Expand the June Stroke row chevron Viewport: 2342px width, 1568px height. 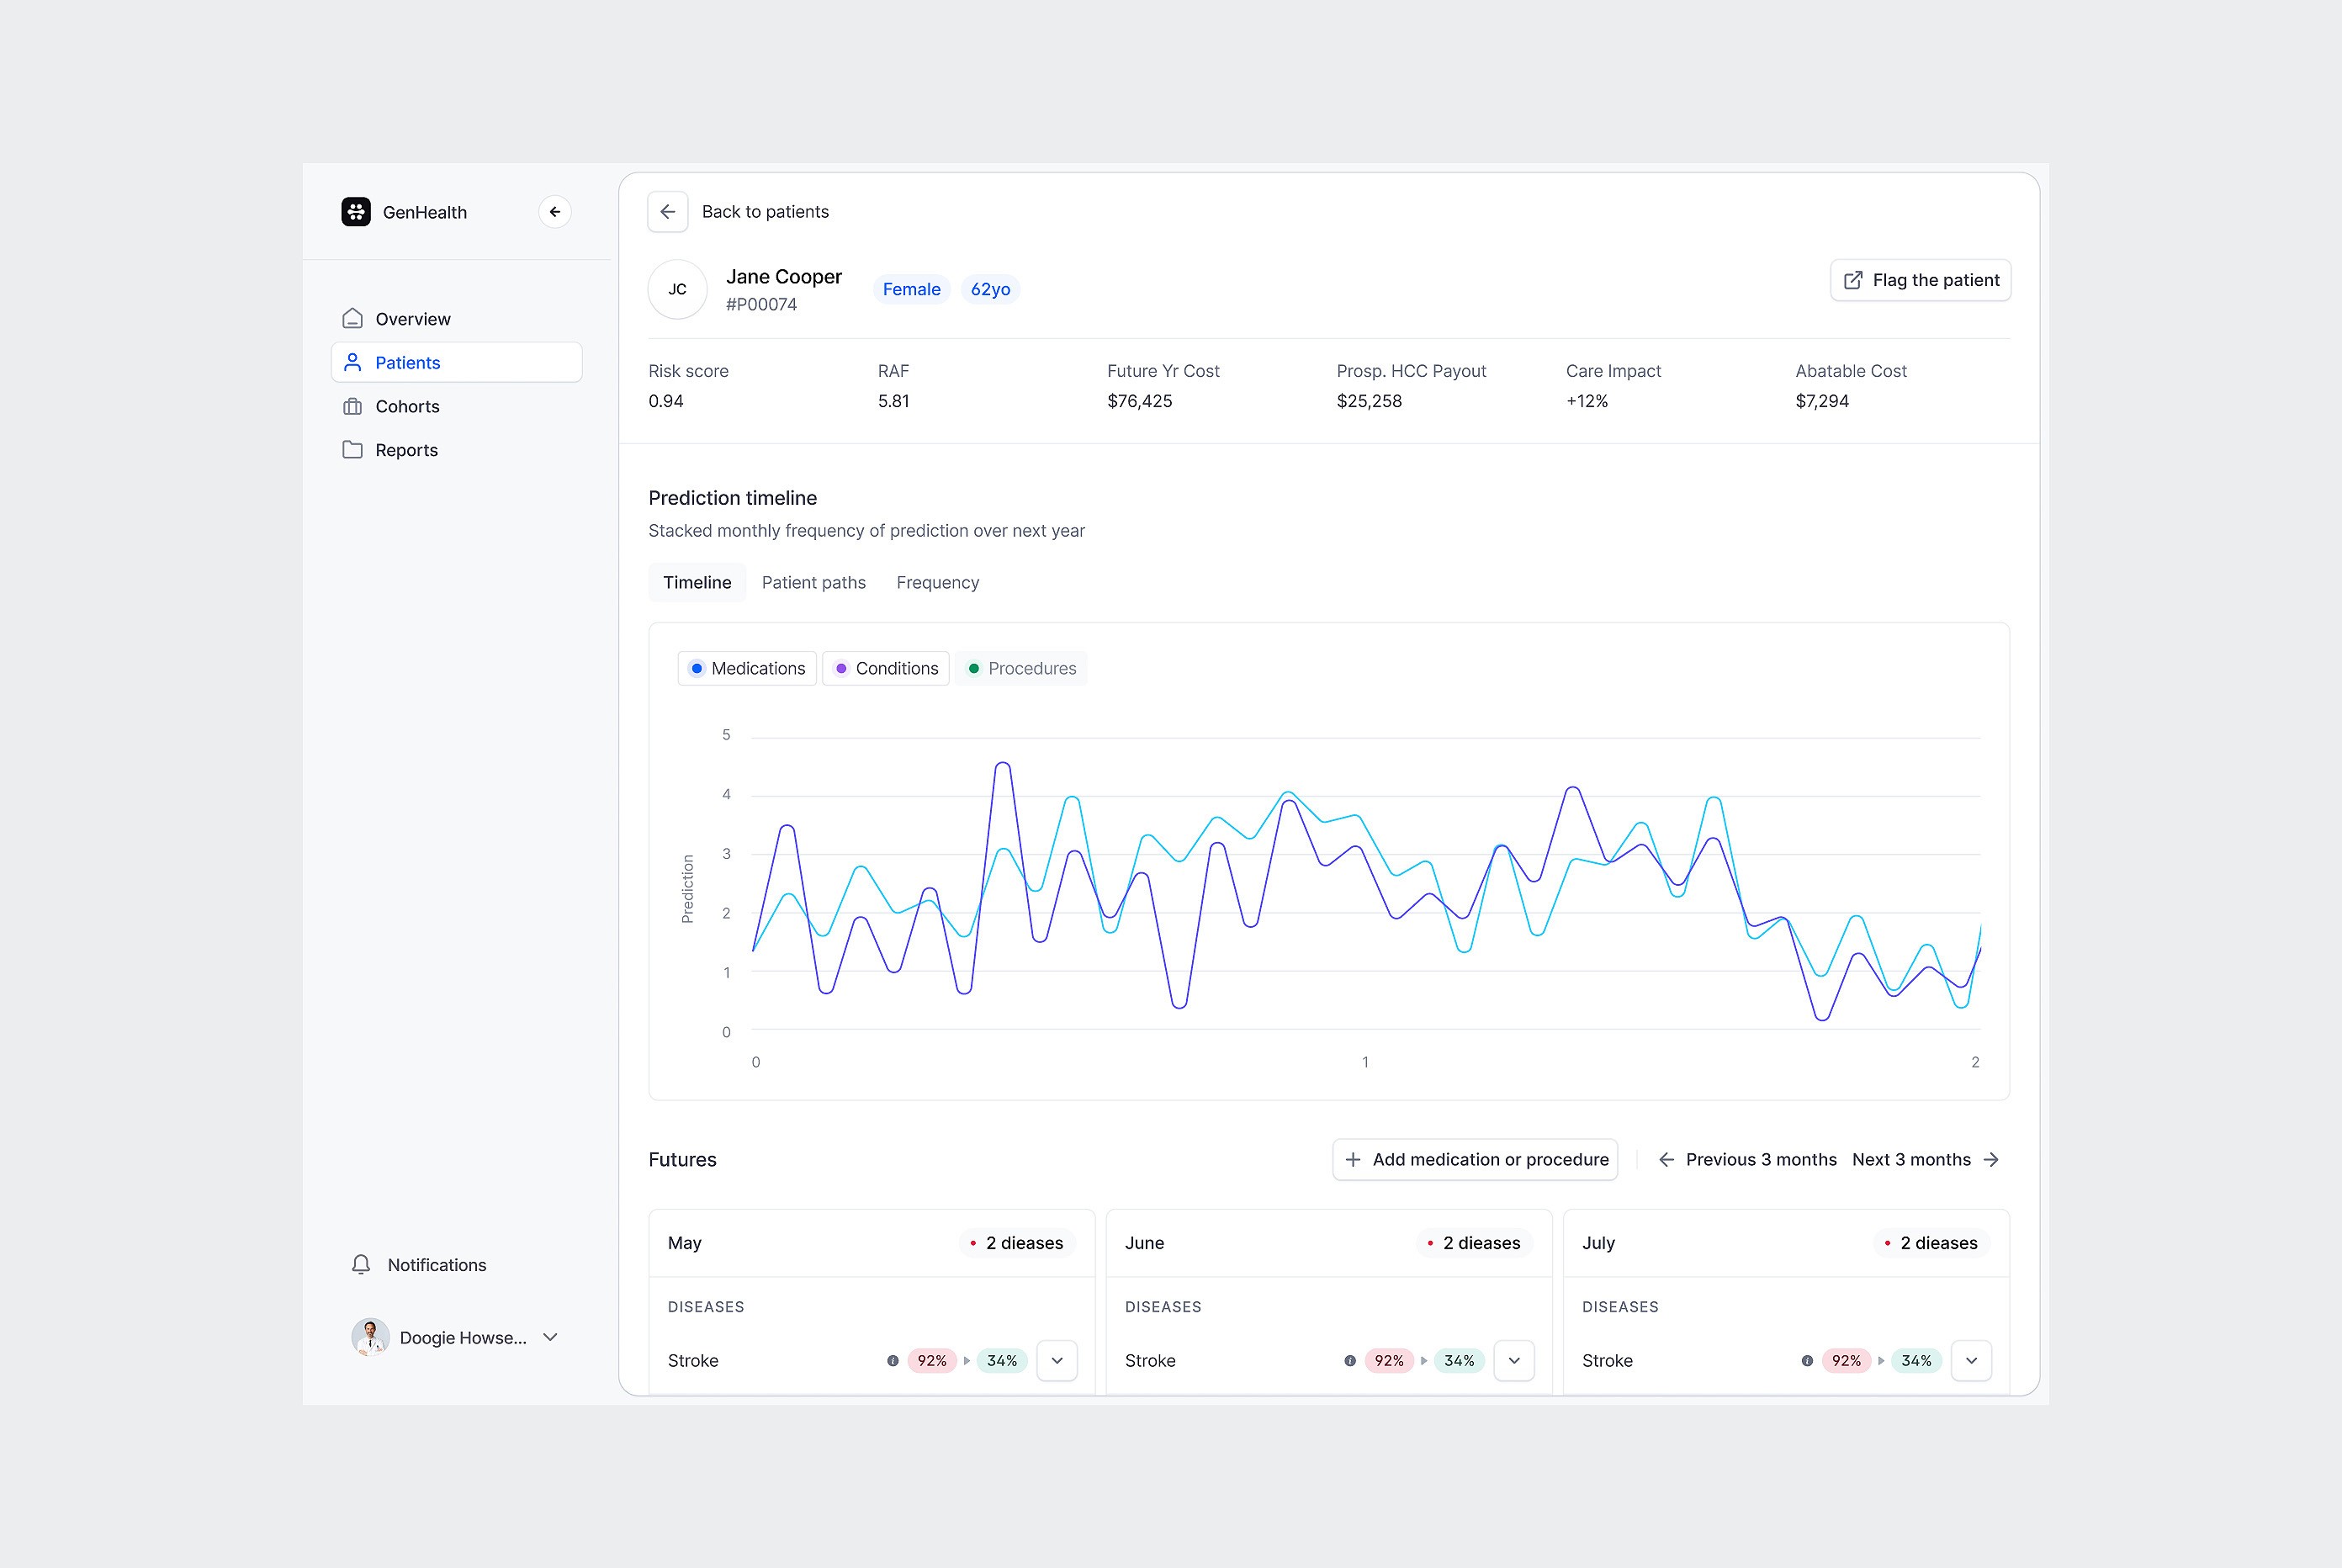[1514, 1361]
